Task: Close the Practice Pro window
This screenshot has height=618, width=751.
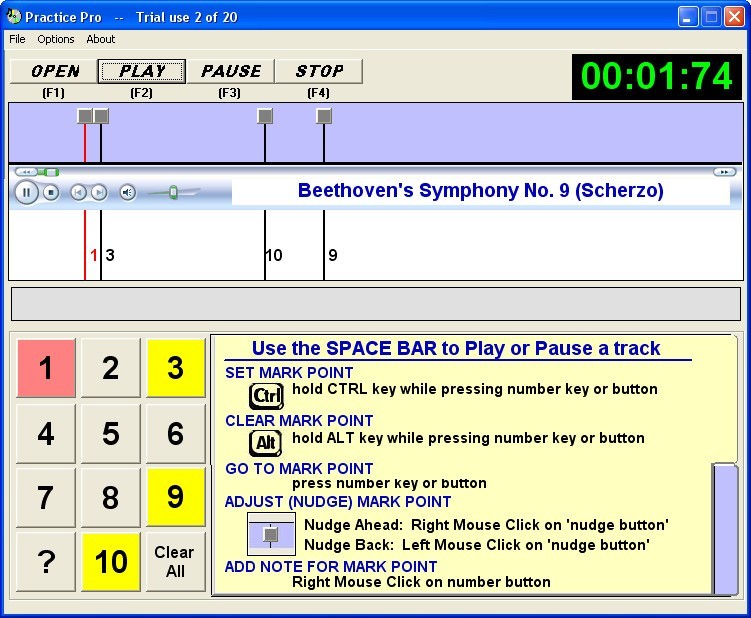Action: [734, 17]
